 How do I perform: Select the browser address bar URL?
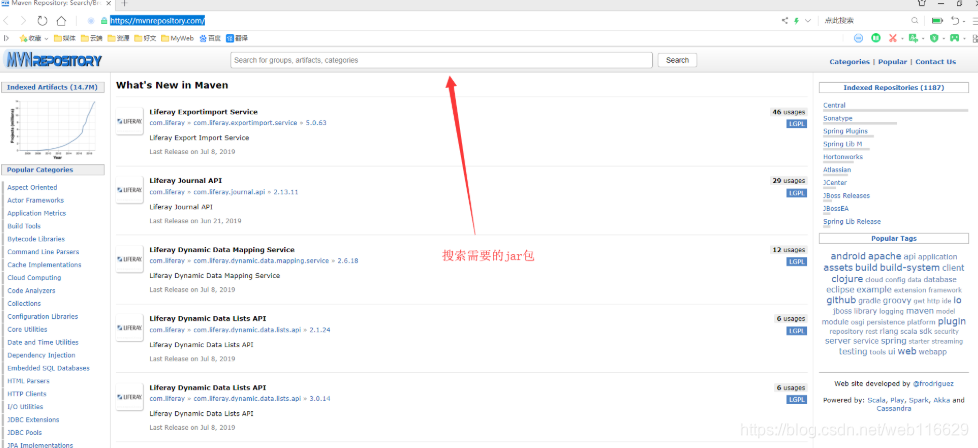tap(158, 21)
